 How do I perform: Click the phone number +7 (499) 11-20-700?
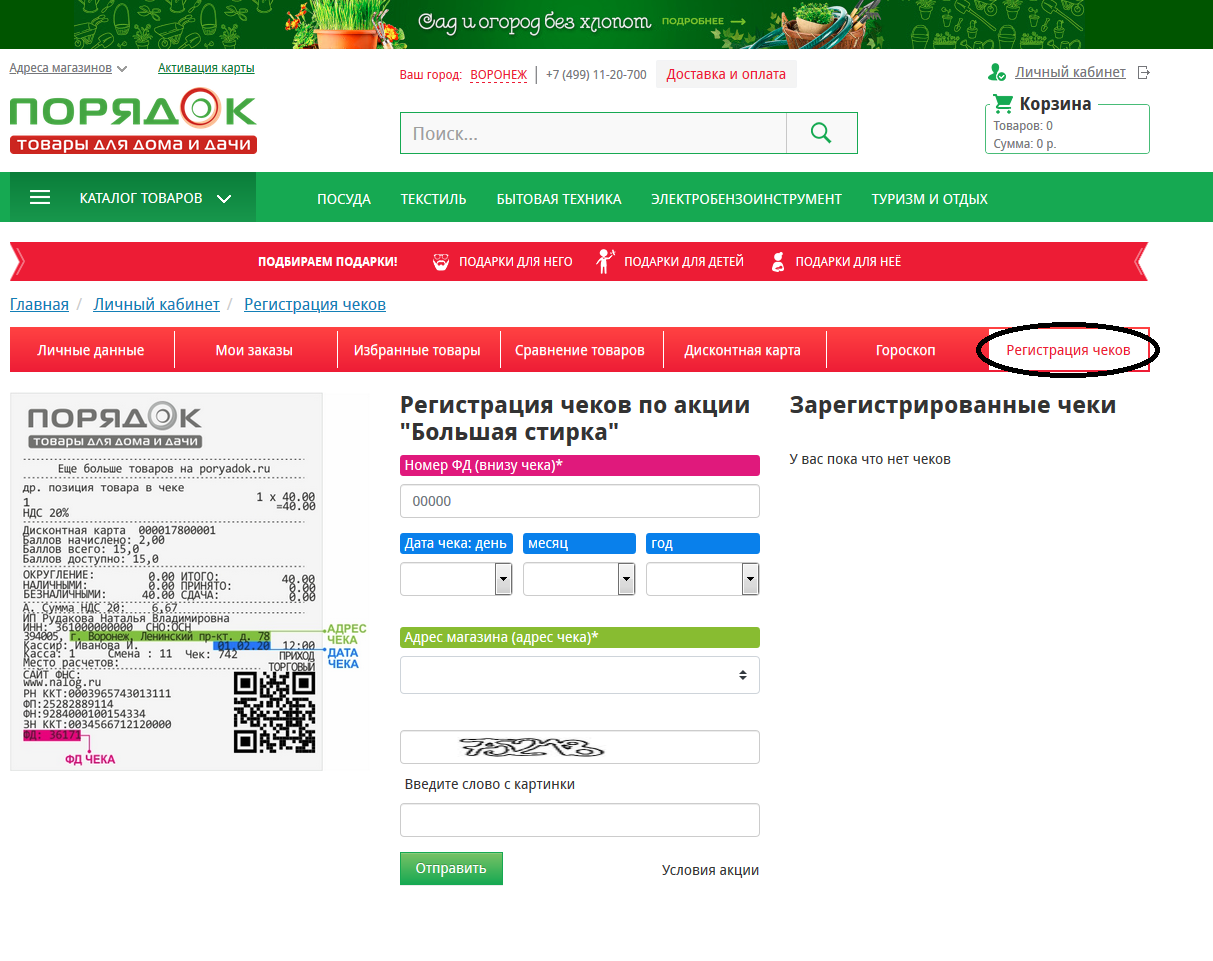tap(596, 75)
